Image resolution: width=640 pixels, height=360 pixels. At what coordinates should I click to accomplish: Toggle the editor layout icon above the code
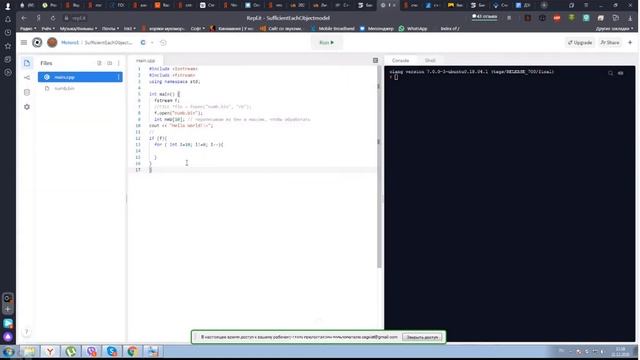[x=376, y=60]
